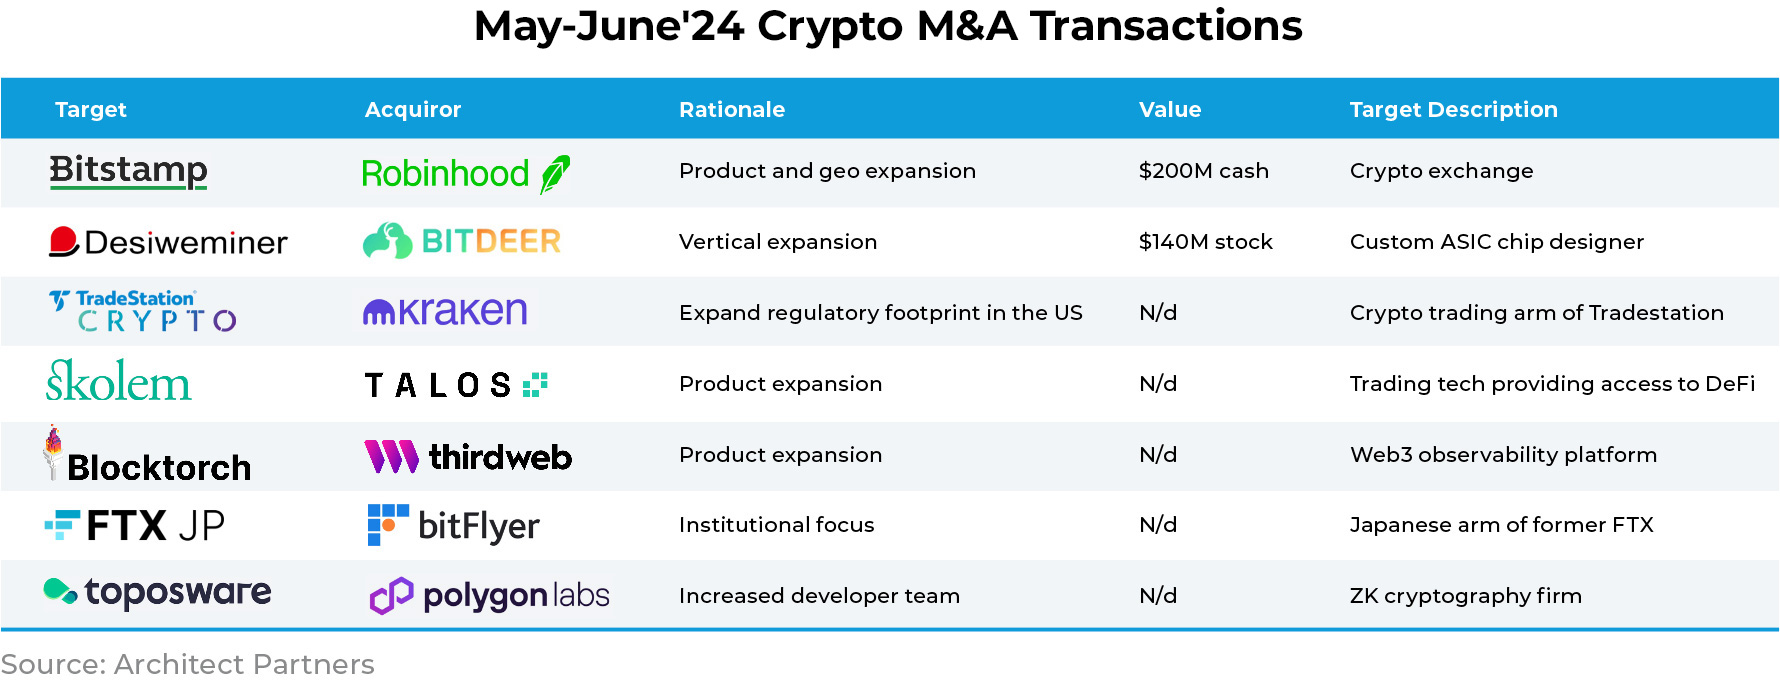Screen dimensions: 1780x684
Task: Click the Value column header
Action: 1170,109
